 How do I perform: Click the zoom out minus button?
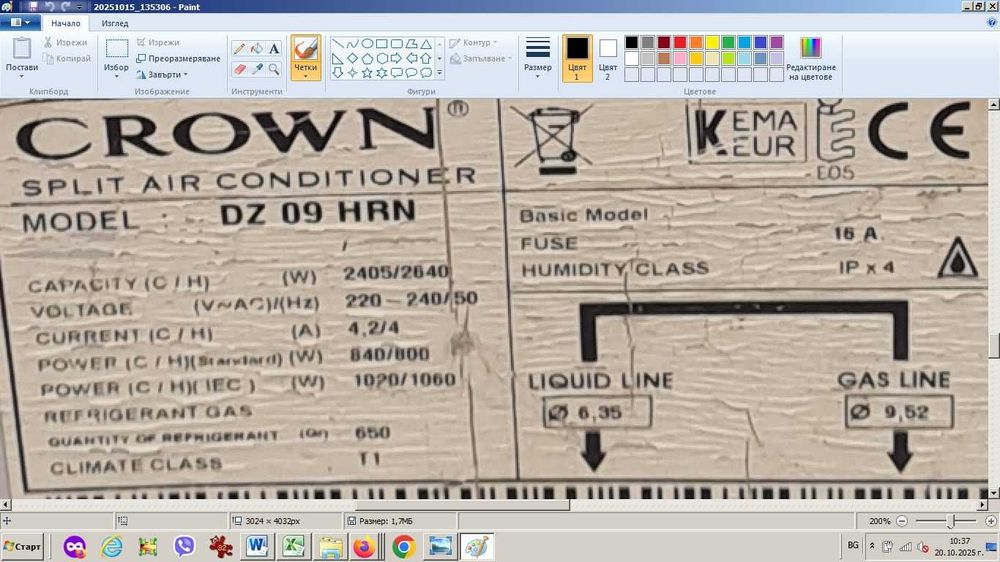(x=902, y=521)
